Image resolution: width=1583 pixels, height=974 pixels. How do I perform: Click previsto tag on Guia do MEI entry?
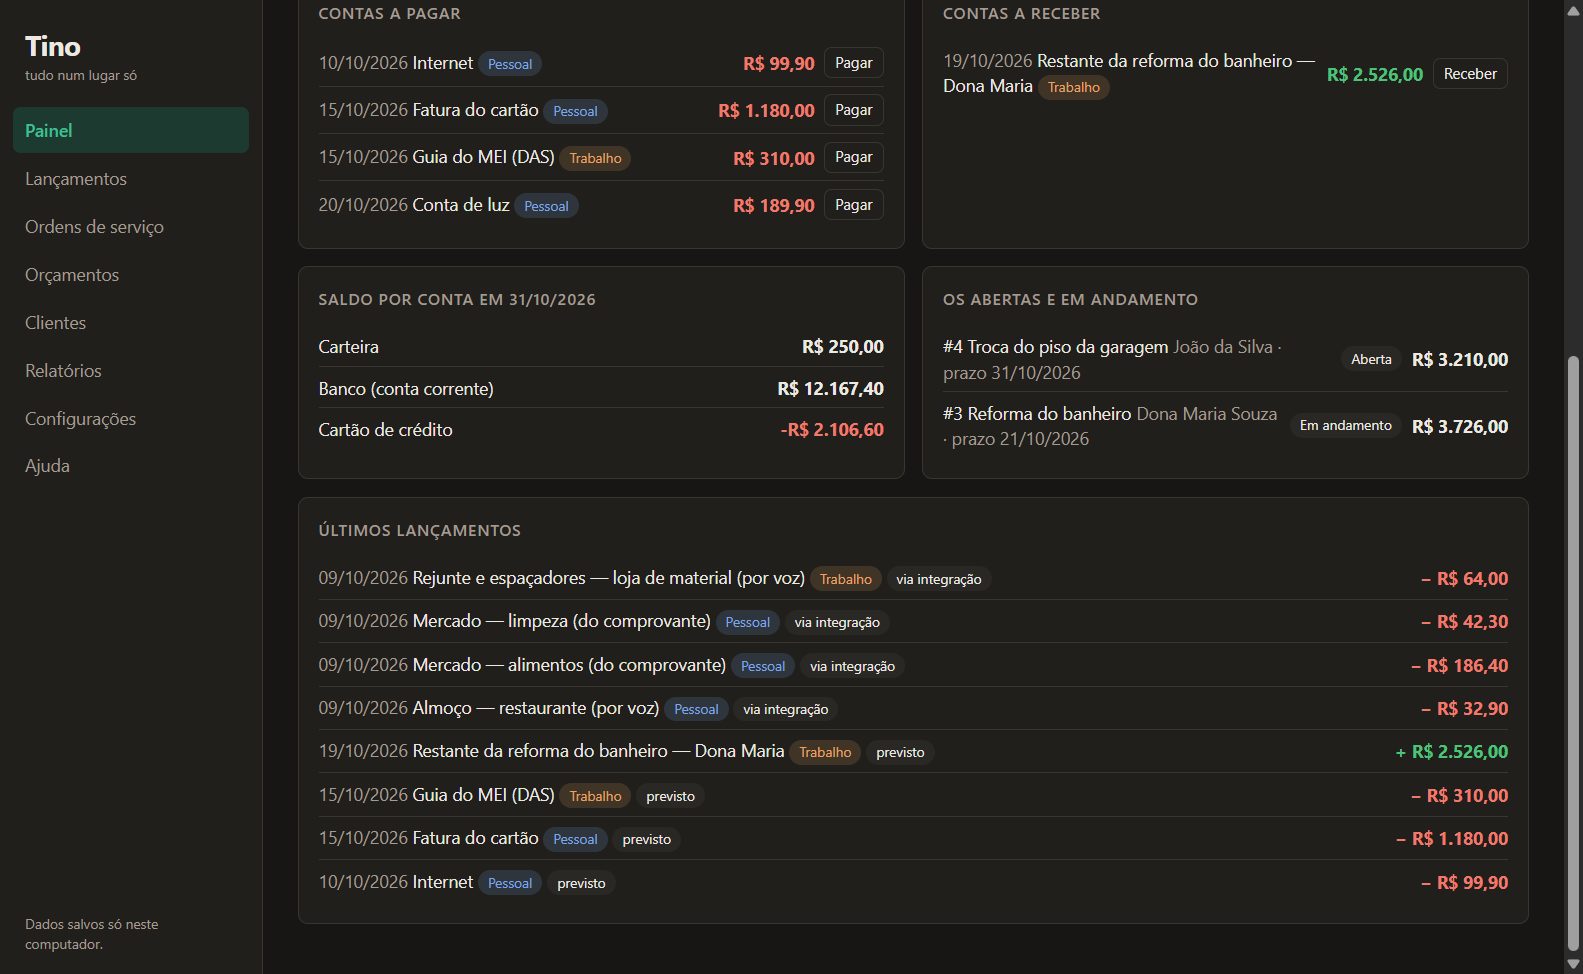point(670,796)
